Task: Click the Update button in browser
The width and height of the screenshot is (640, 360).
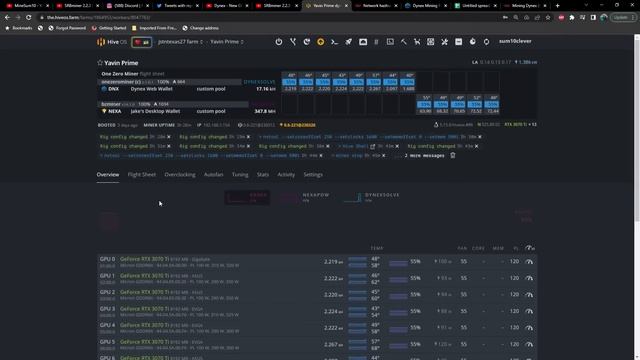Action: pos(623,18)
